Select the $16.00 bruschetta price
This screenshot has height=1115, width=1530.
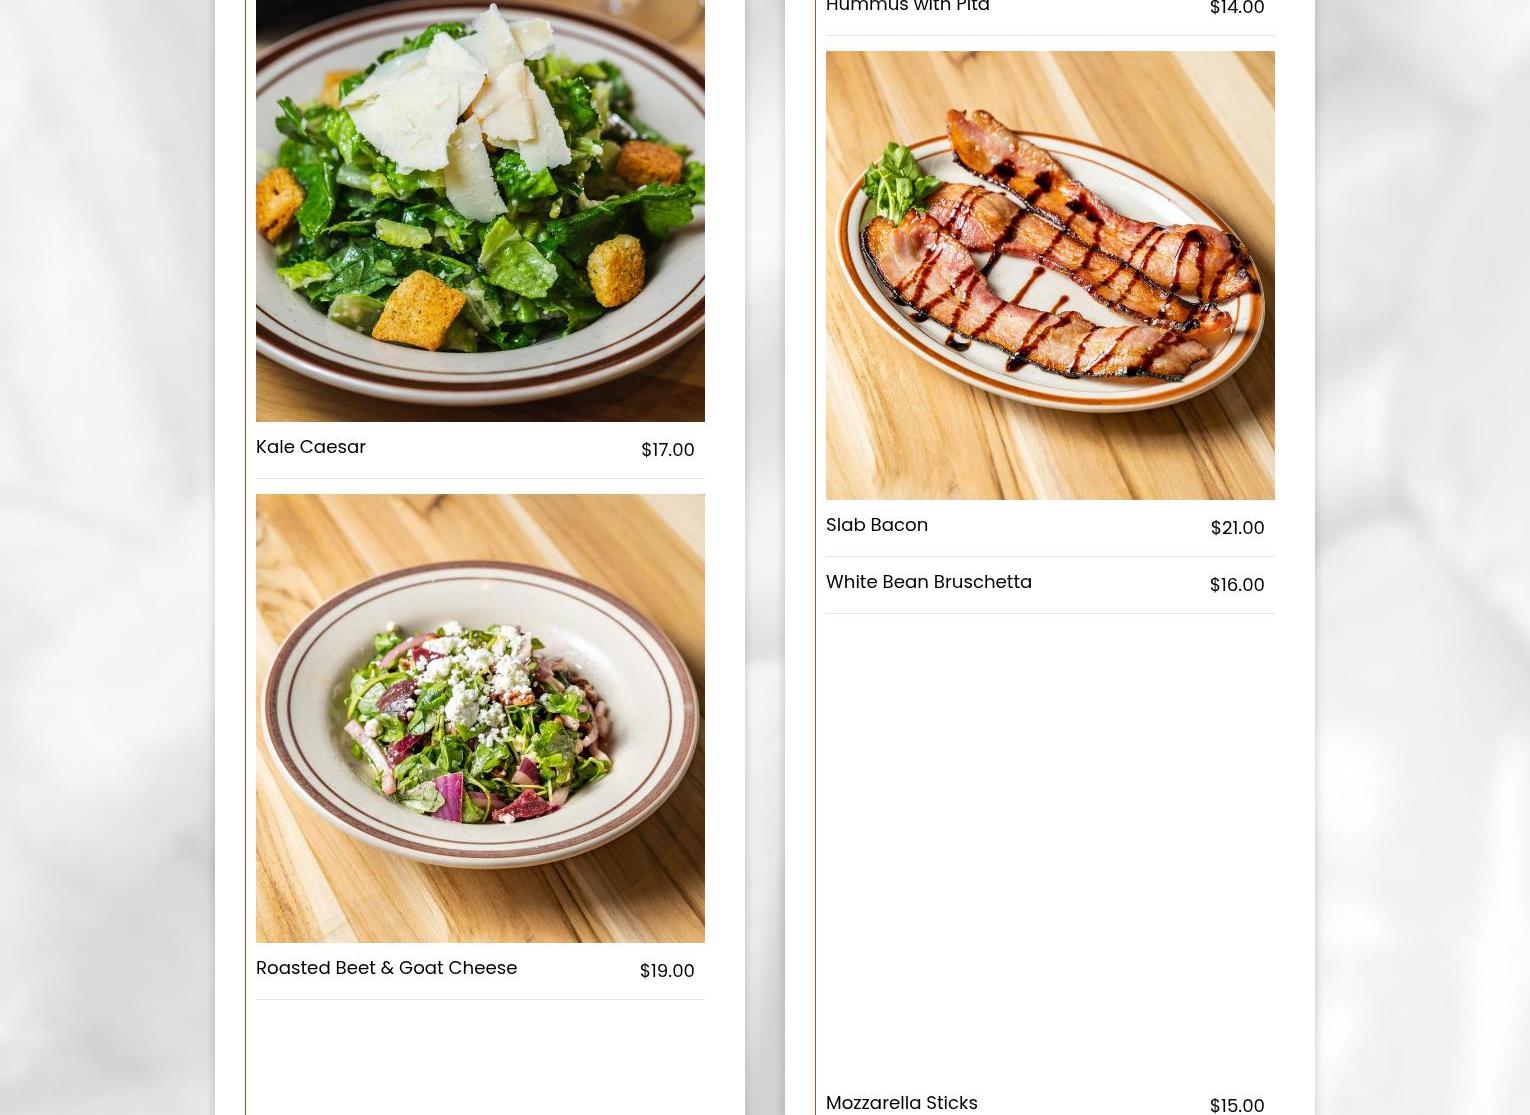coord(1237,585)
